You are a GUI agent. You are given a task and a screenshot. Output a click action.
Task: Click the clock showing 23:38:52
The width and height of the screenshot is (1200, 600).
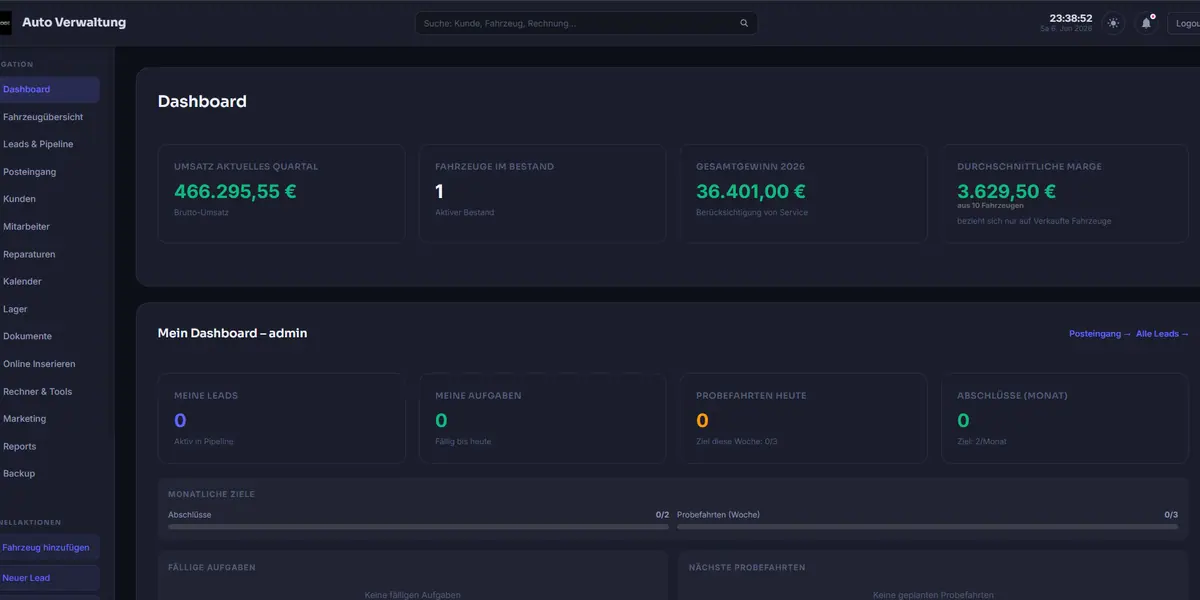1070,18
